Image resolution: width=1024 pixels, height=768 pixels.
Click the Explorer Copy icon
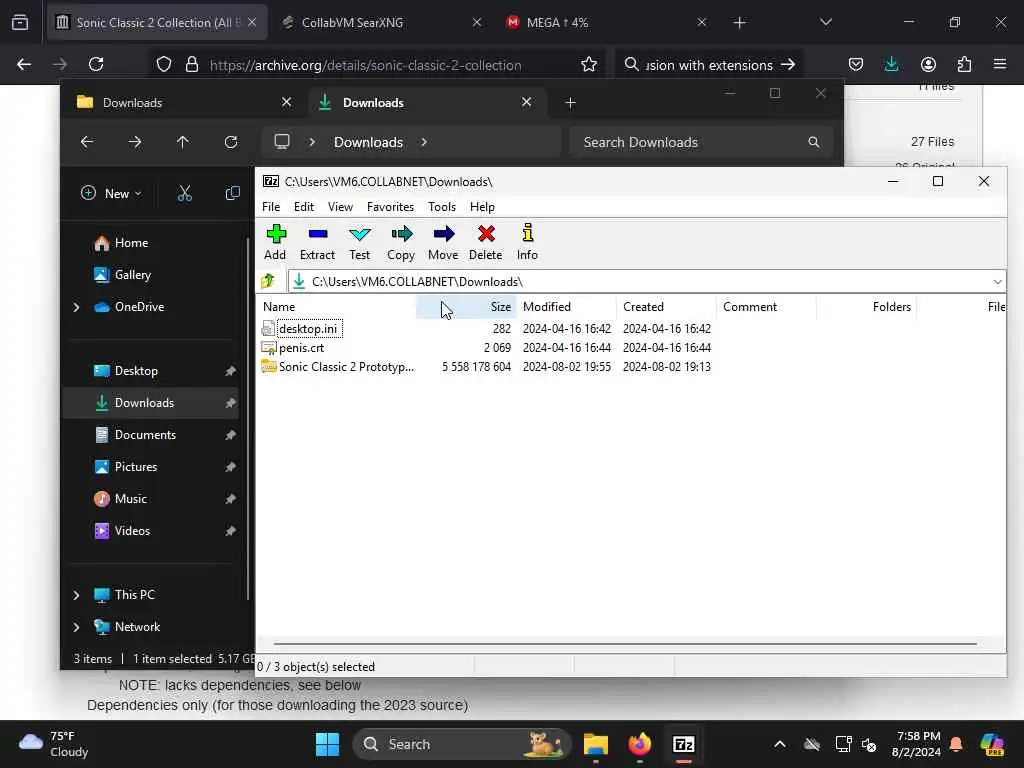(x=232, y=193)
